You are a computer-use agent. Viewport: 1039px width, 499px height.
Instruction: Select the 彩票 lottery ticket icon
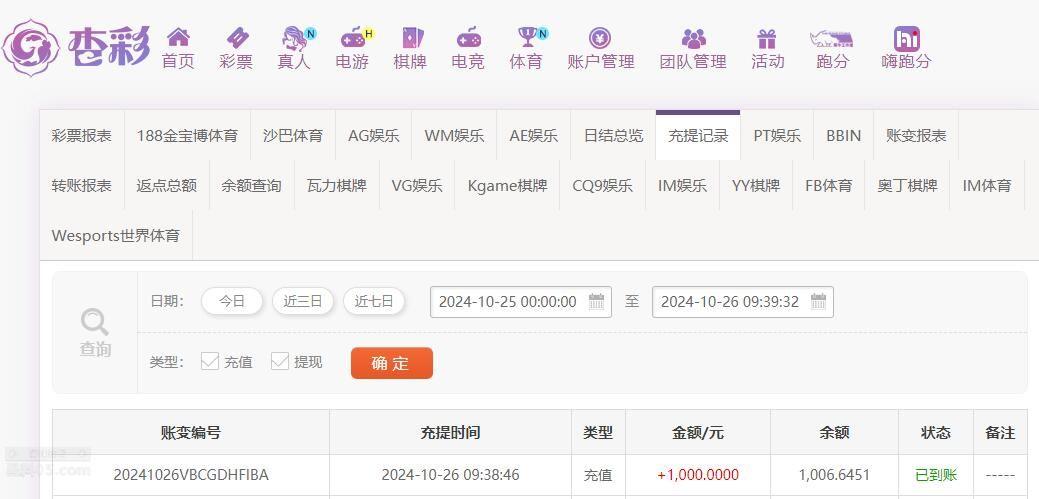tap(237, 38)
